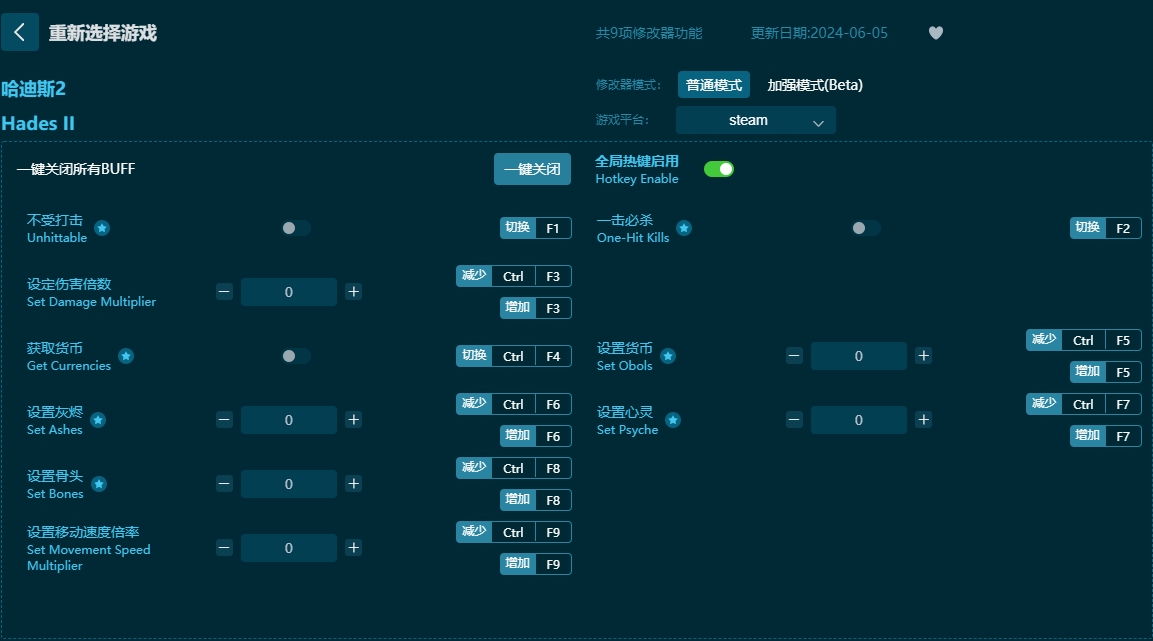This screenshot has height=641, width=1153.
Task: Click star icon beside One-Hit Kills
Action: (x=684, y=228)
